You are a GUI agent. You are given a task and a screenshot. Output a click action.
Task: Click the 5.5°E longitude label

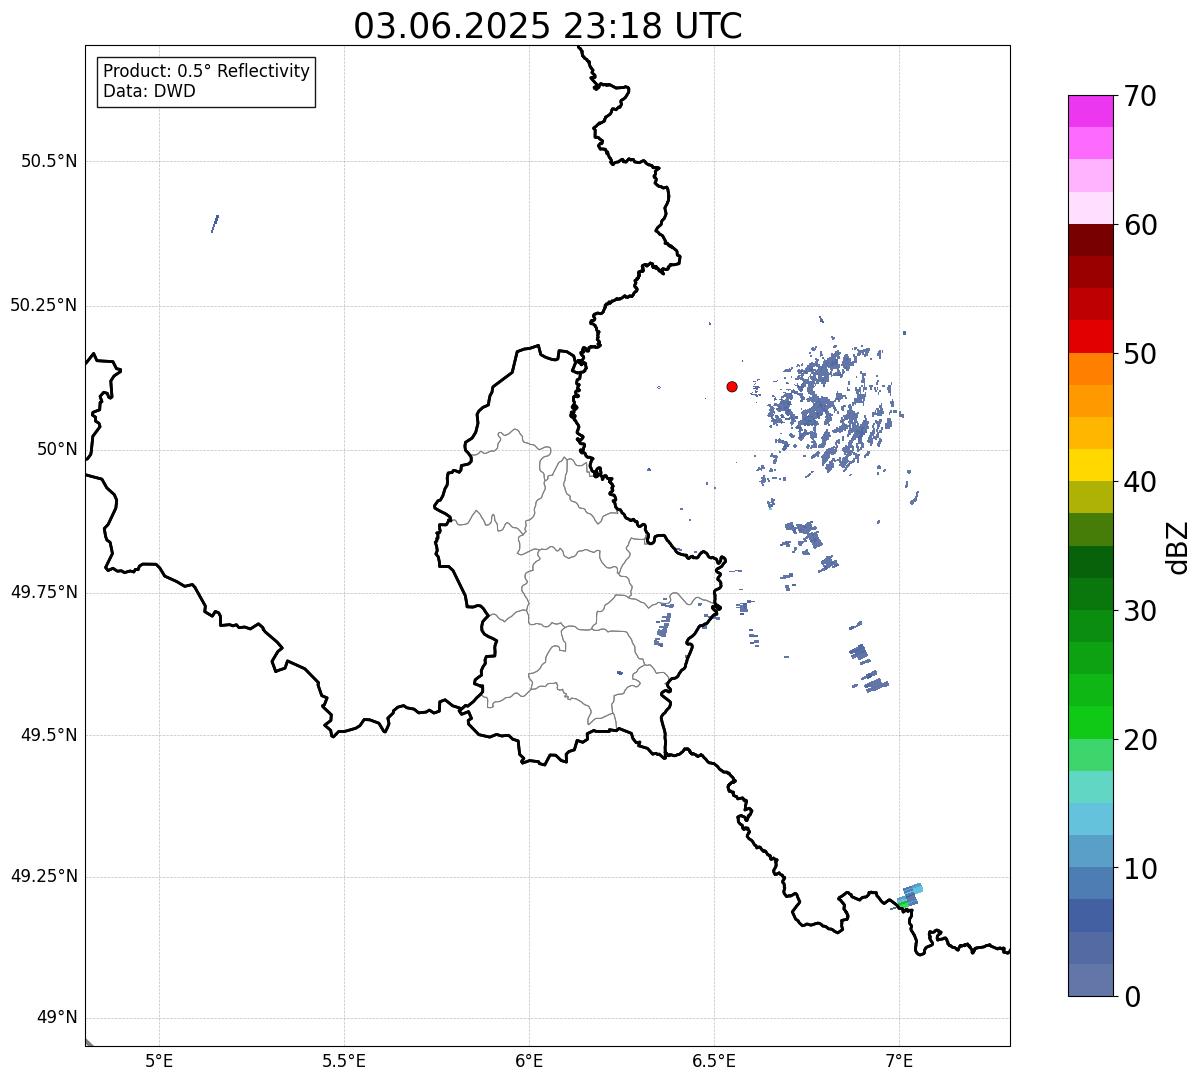pyautogui.click(x=344, y=1061)
